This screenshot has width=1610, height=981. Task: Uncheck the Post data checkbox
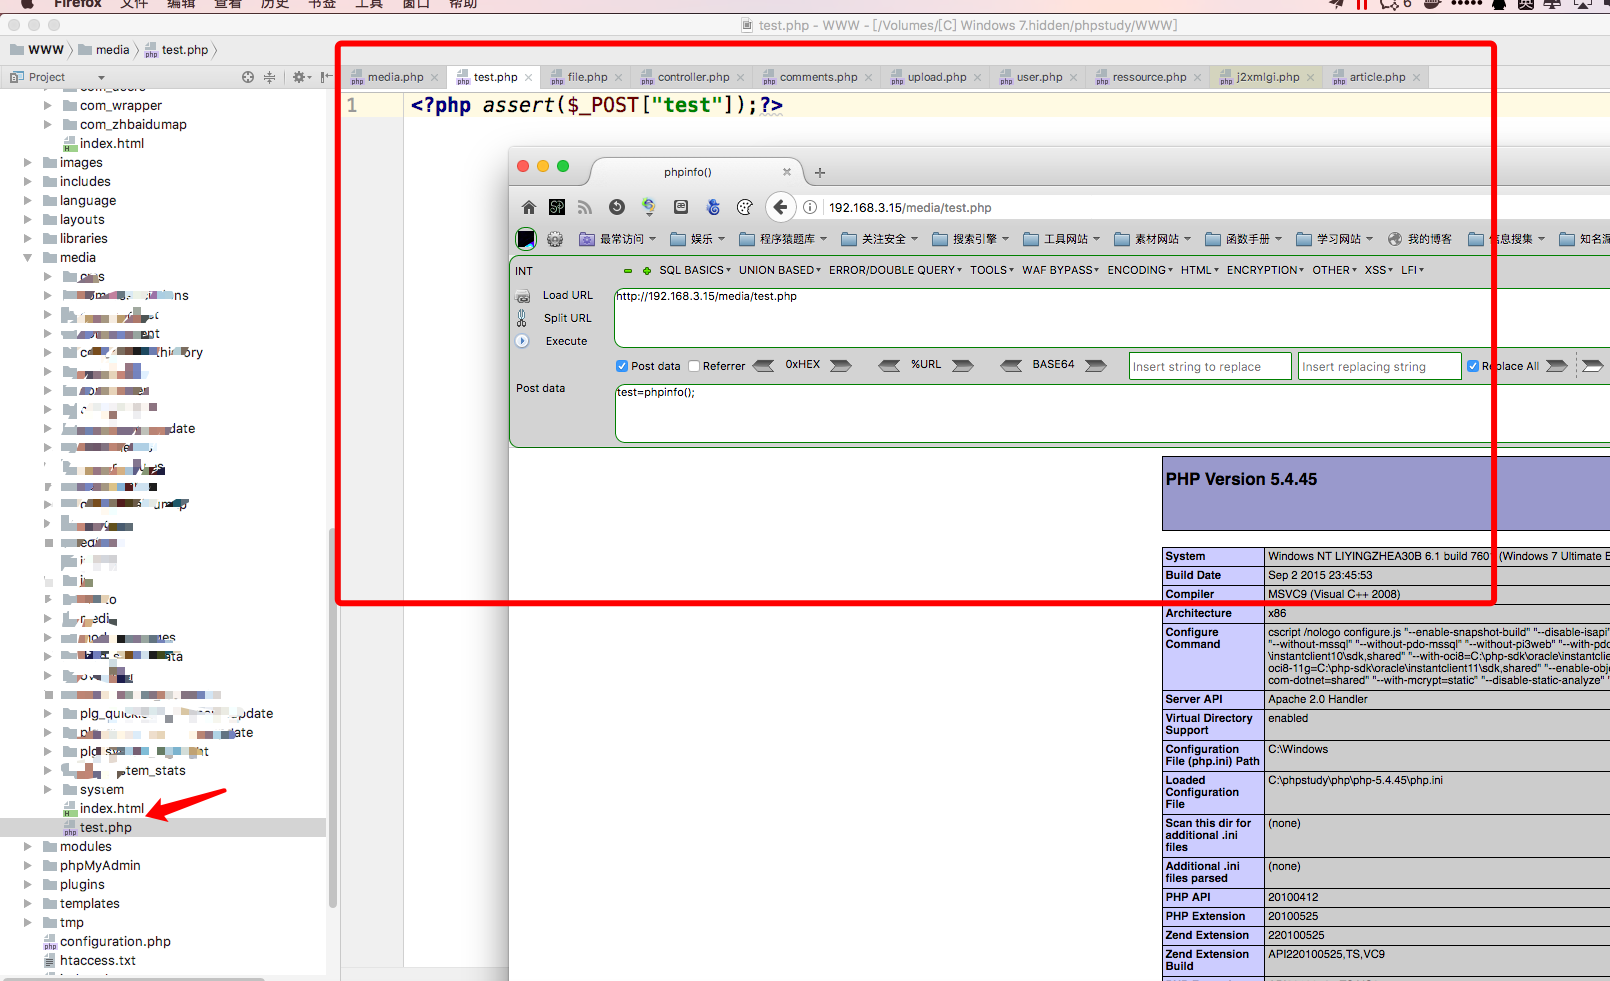(x=622, y=366)
